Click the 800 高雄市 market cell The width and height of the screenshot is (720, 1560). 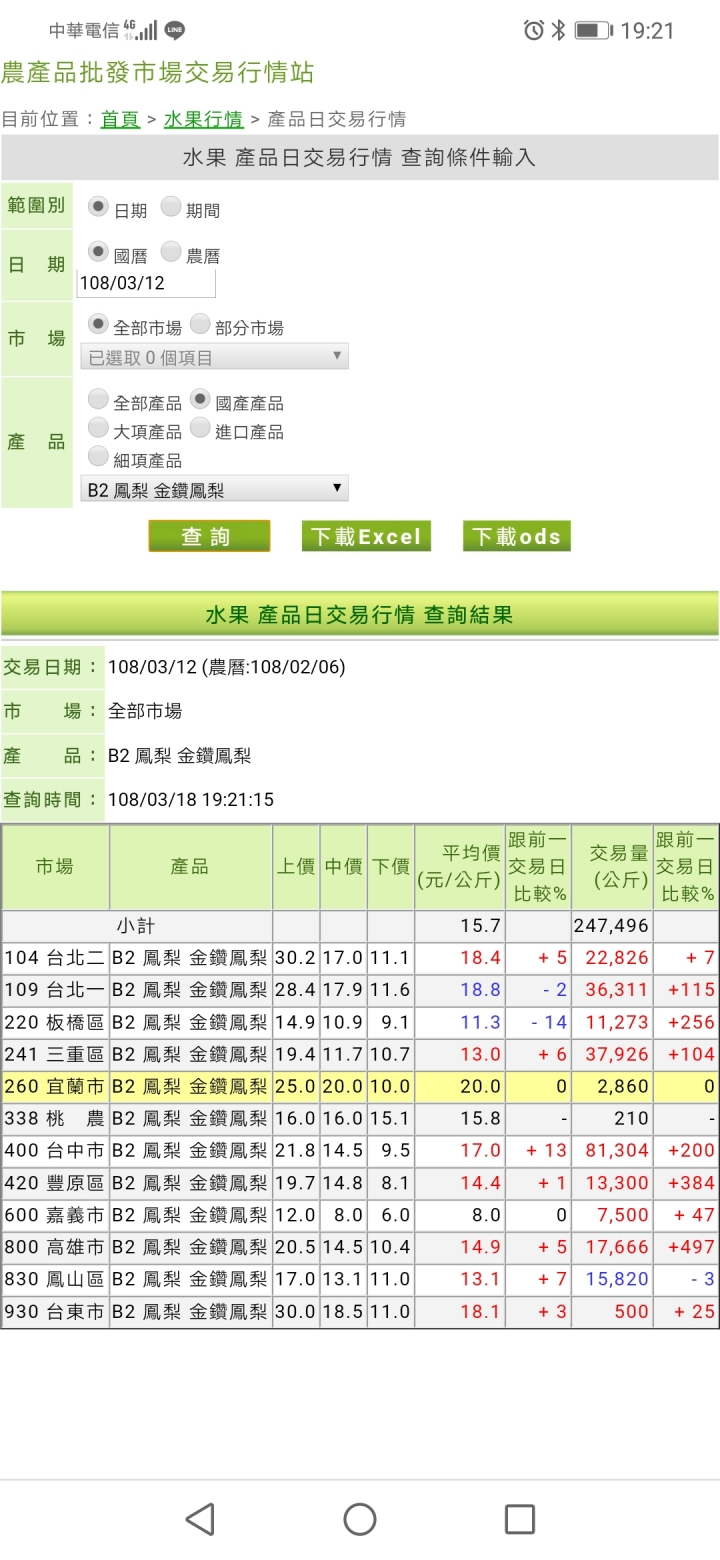pos(55,1247)
